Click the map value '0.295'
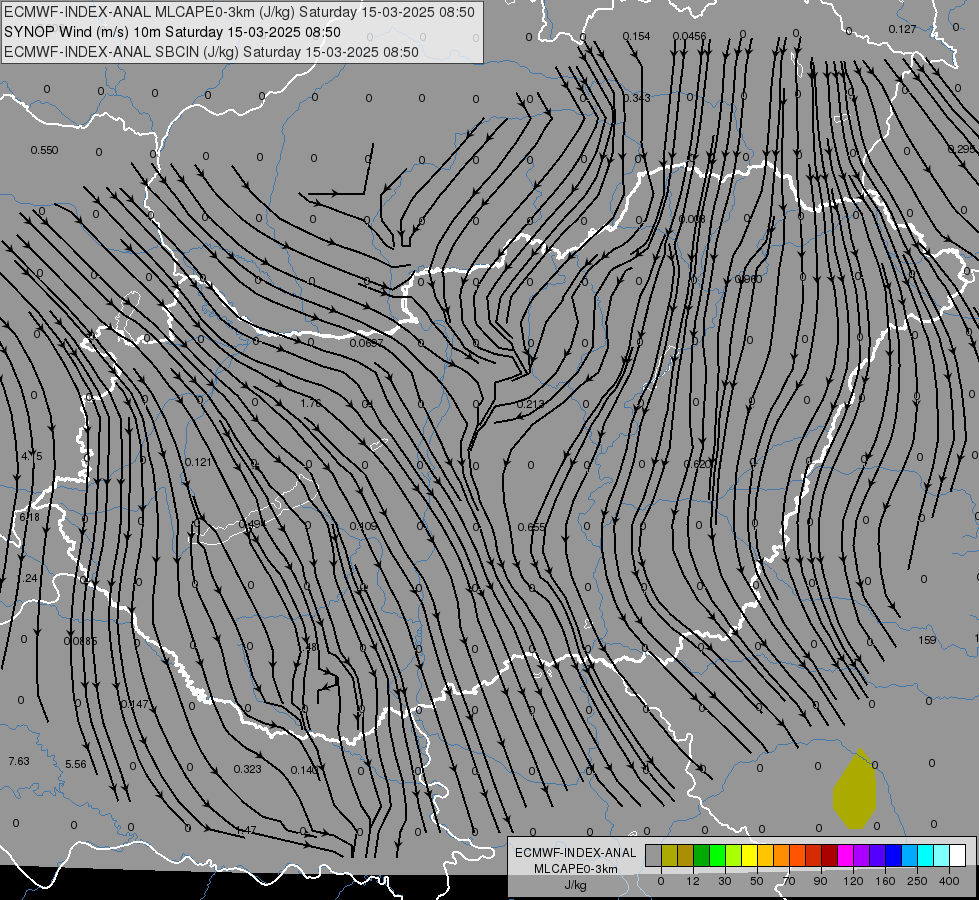The image size is (979, 900). [x=961, y=149]
